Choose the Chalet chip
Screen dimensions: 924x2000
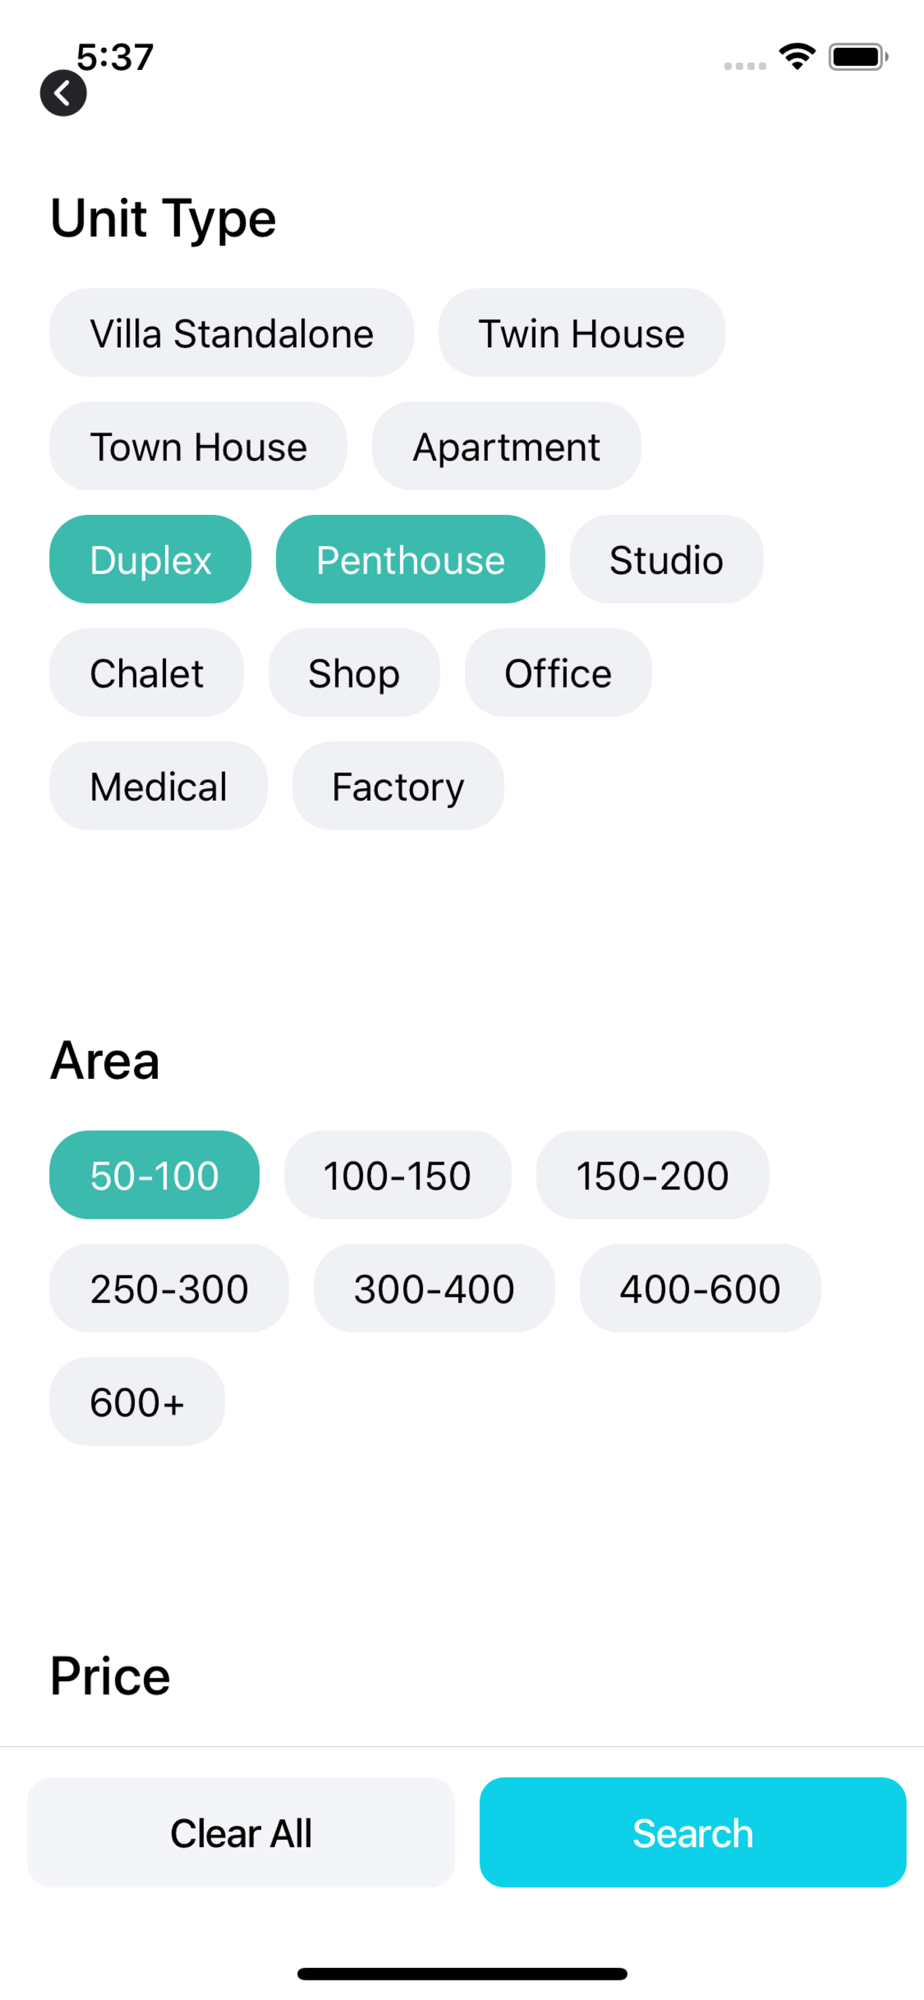[146, 672]
